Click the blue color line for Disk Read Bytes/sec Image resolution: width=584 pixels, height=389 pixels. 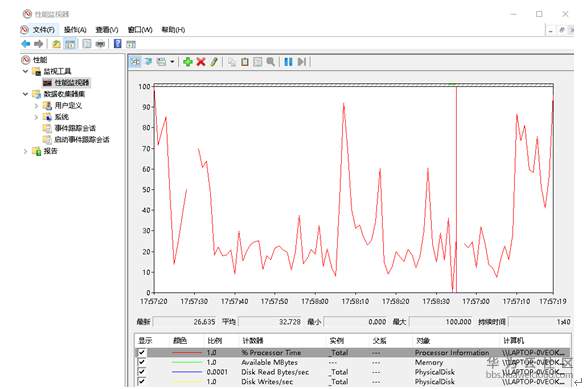187,372
